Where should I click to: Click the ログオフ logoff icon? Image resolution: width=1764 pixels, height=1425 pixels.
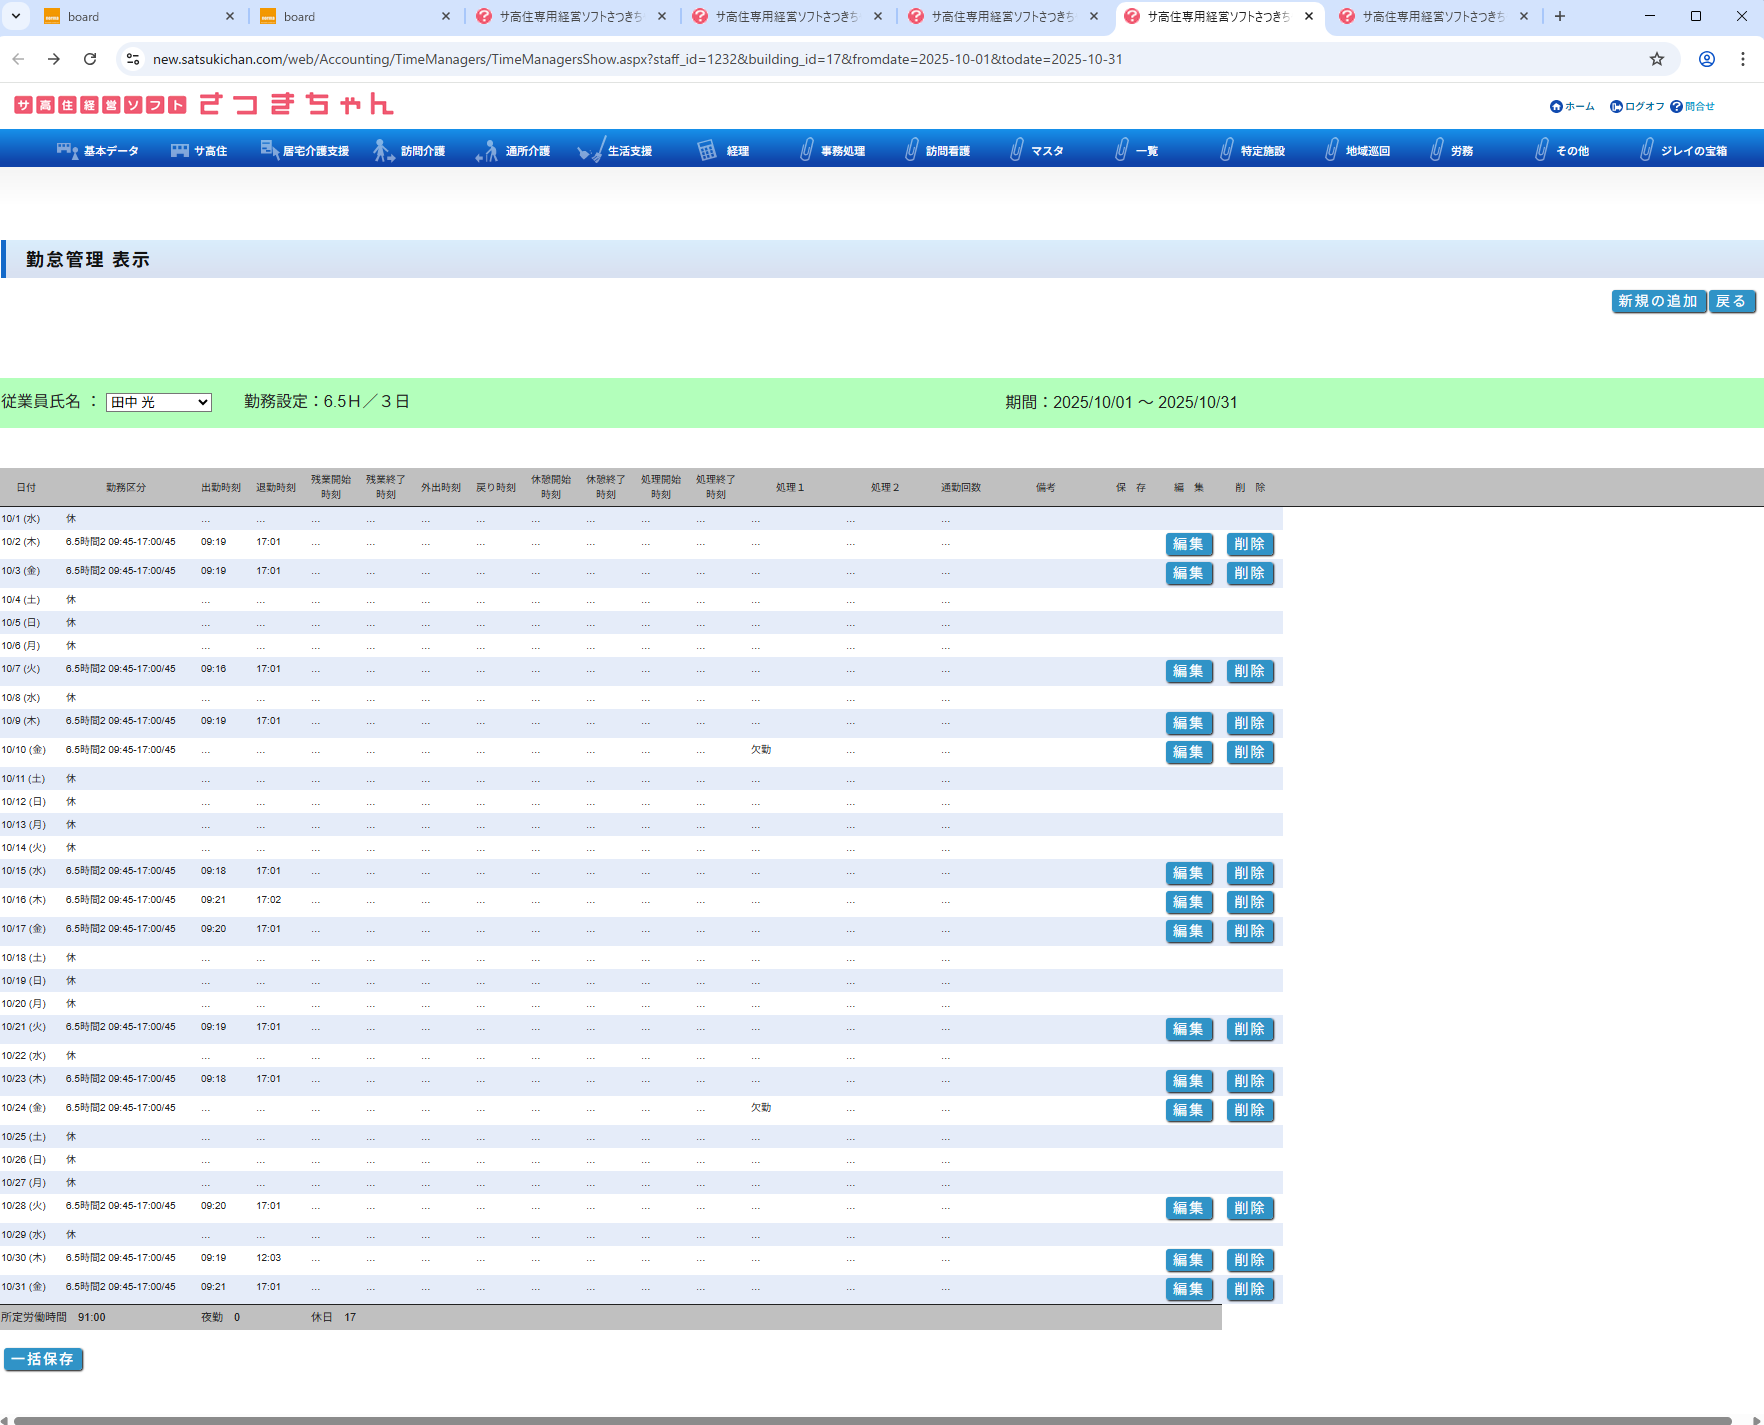pyautogui.click(x=1616, y=107)
